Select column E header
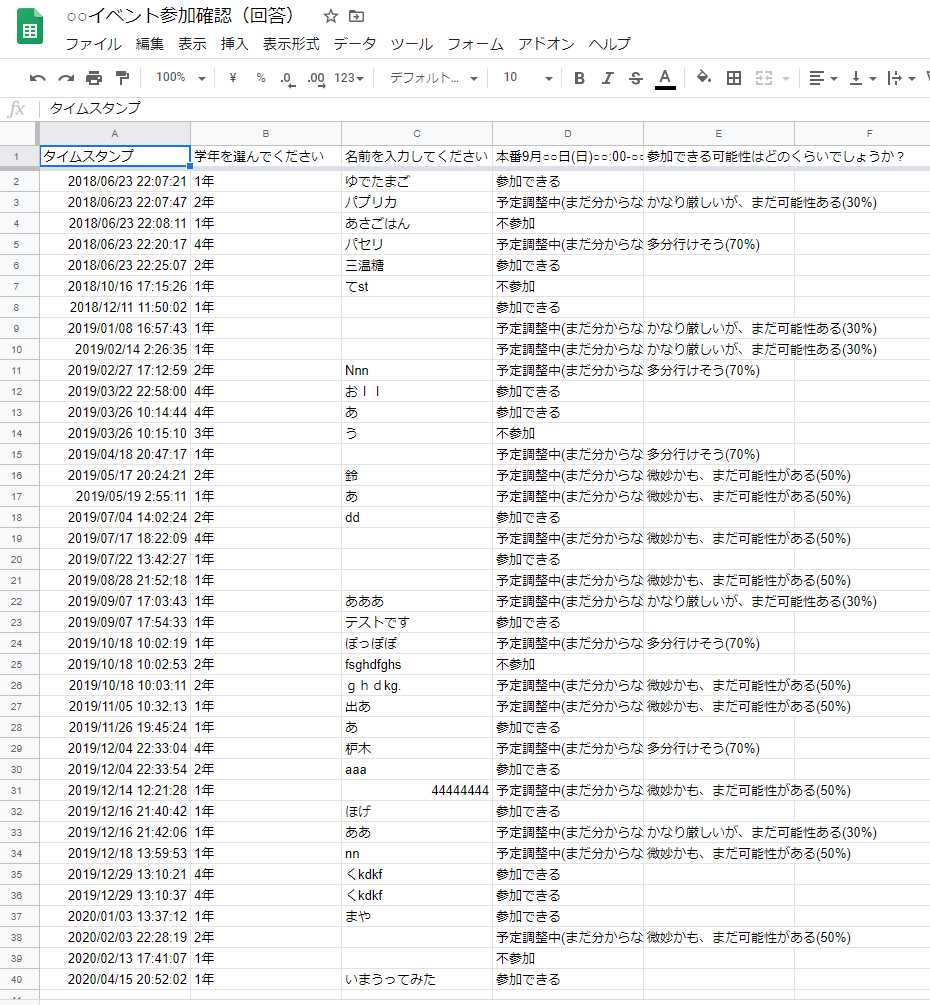 pyautogui.click(x=718, y=133)
